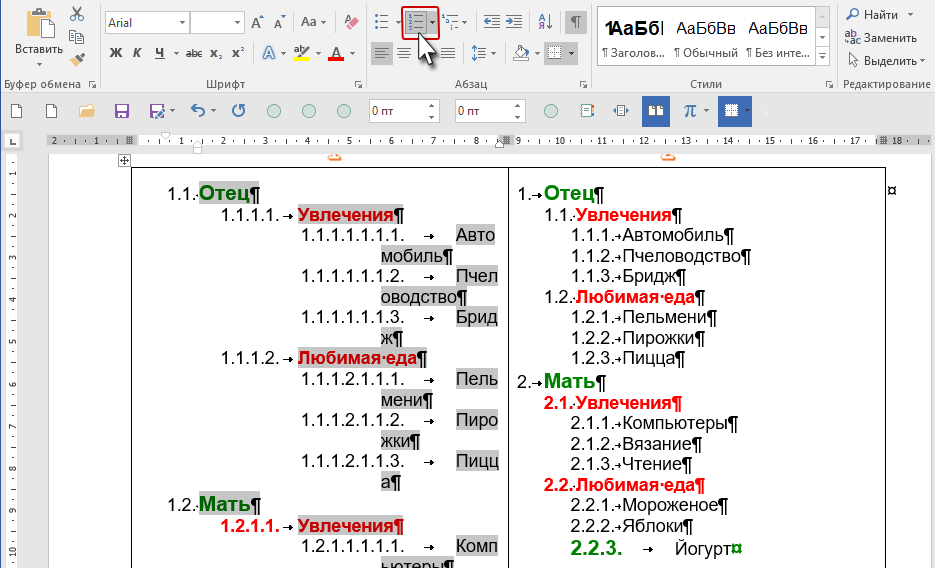935x568 pixels.
Task: Insert equation with the pi icon
Action: 689,110
